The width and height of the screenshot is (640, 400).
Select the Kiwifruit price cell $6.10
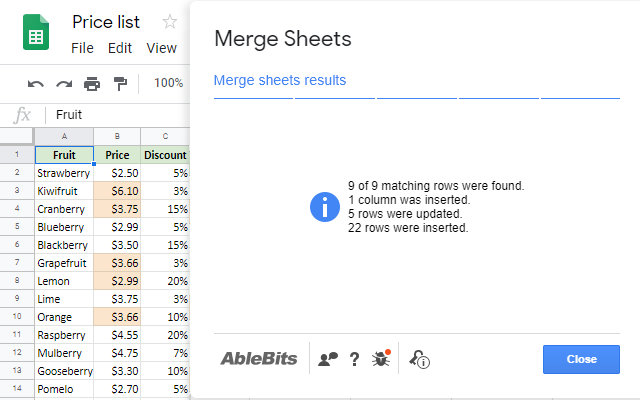click(117, 191)
